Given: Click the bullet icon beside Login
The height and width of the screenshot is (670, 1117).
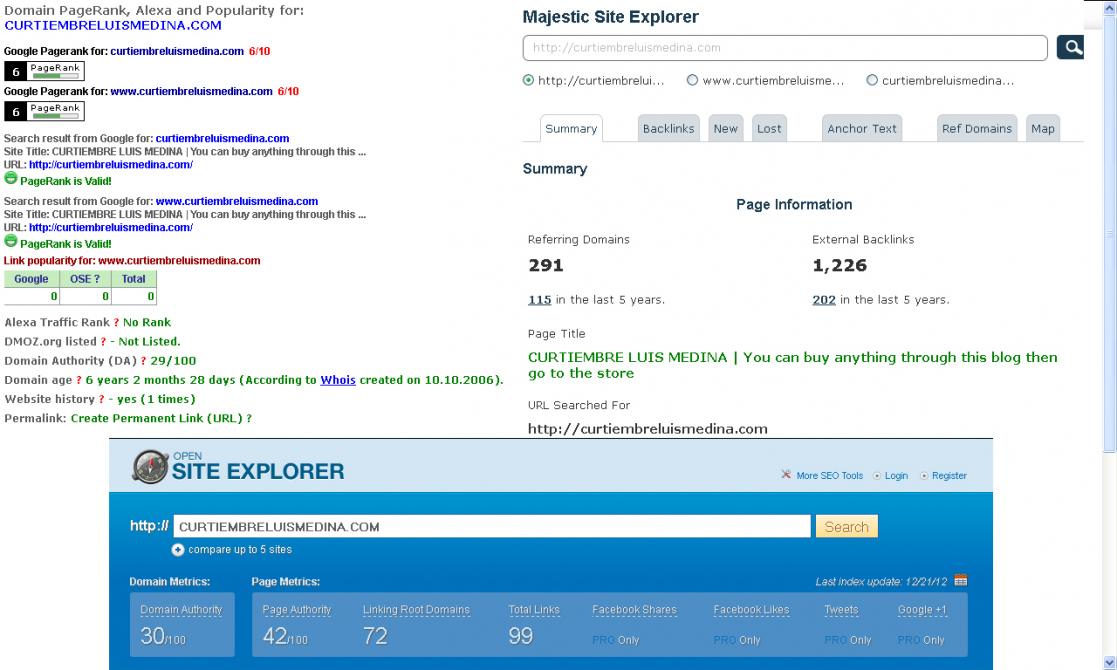Looking at the screenshot, I should 877,476.
